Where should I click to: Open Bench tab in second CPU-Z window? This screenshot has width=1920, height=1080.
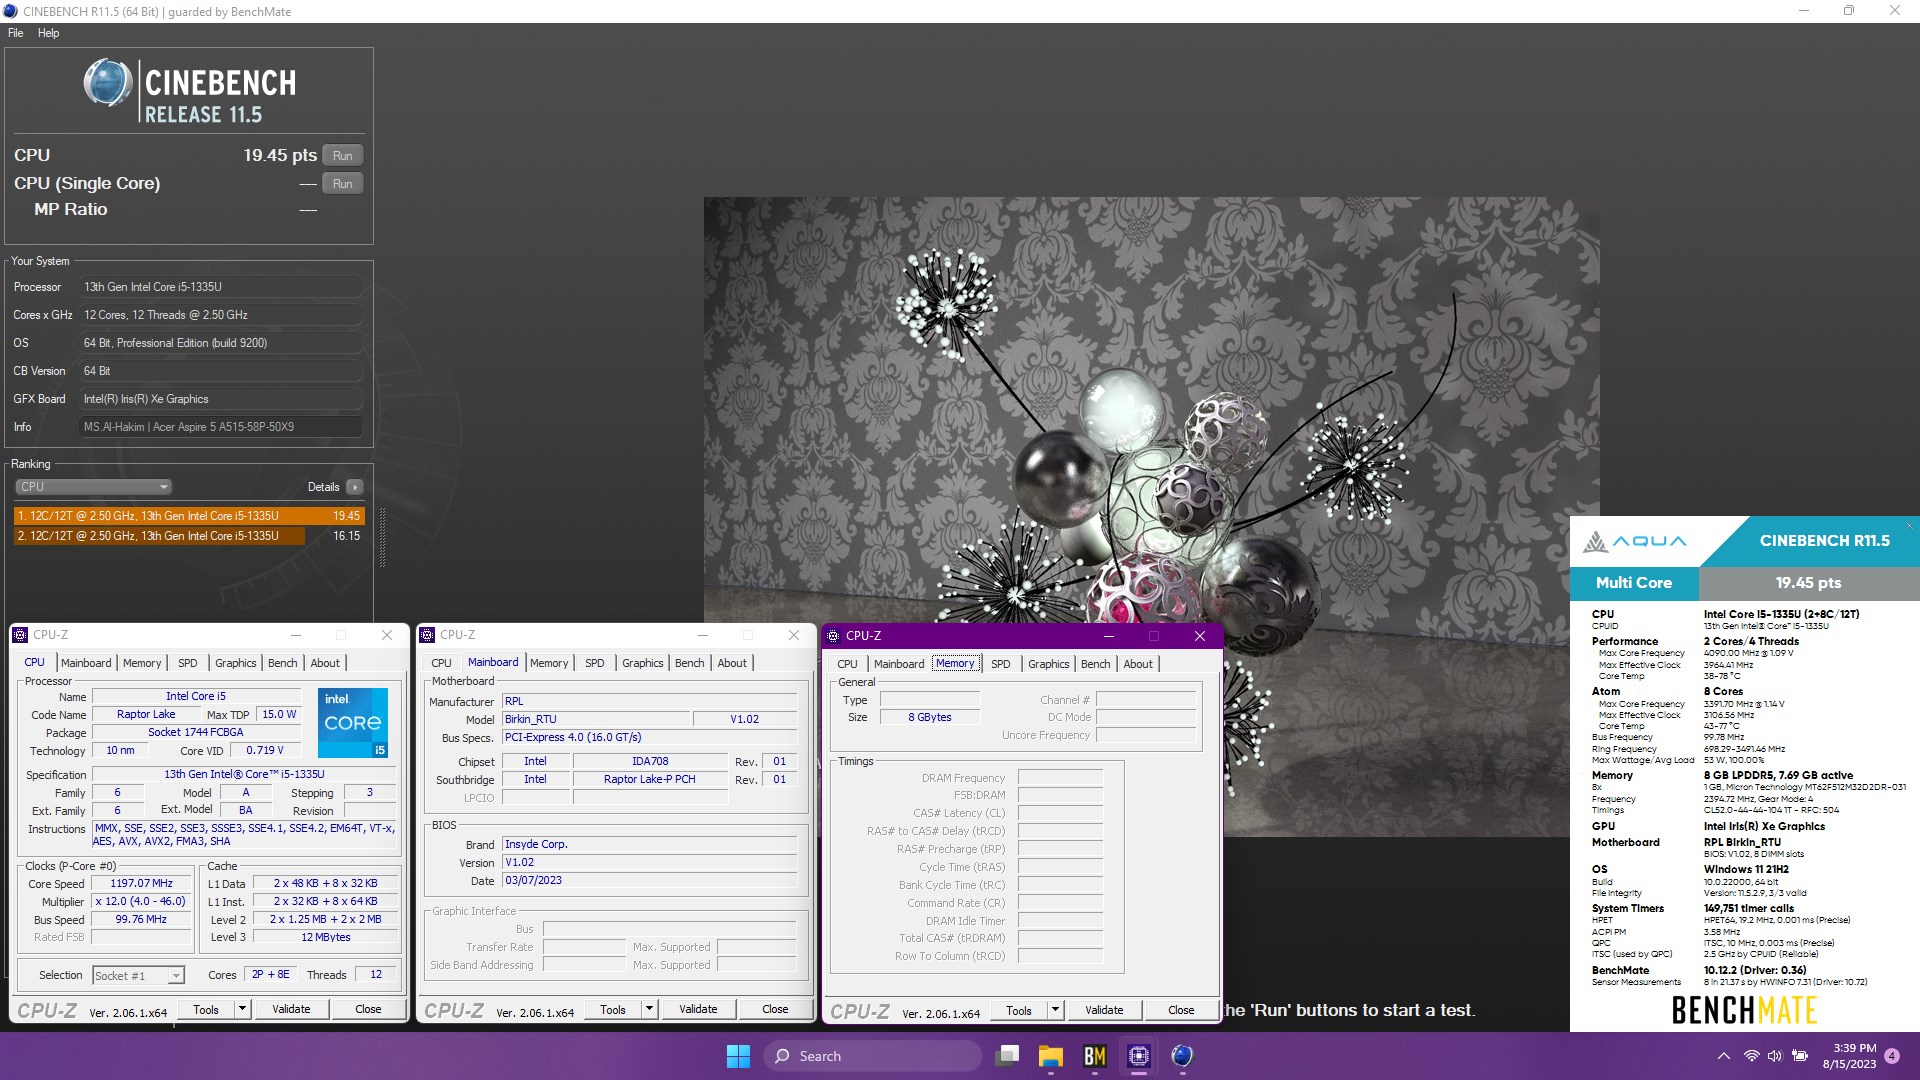pos(690,663)
